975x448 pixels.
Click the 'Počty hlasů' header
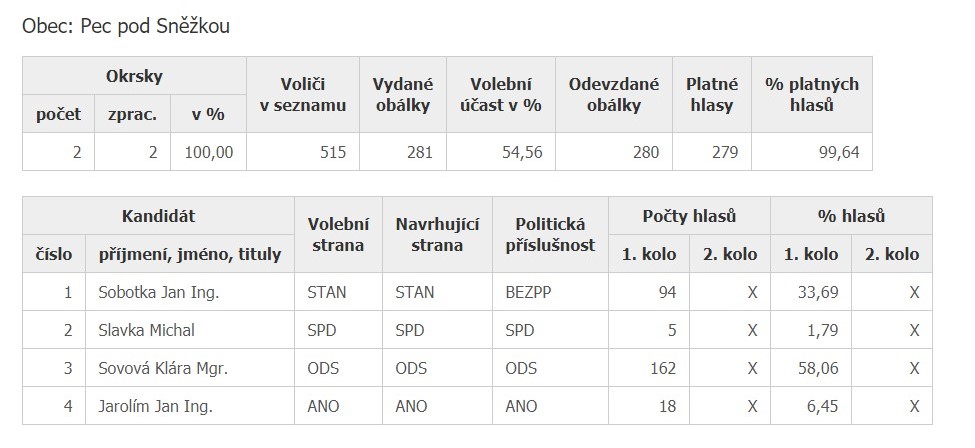point(689,216)
